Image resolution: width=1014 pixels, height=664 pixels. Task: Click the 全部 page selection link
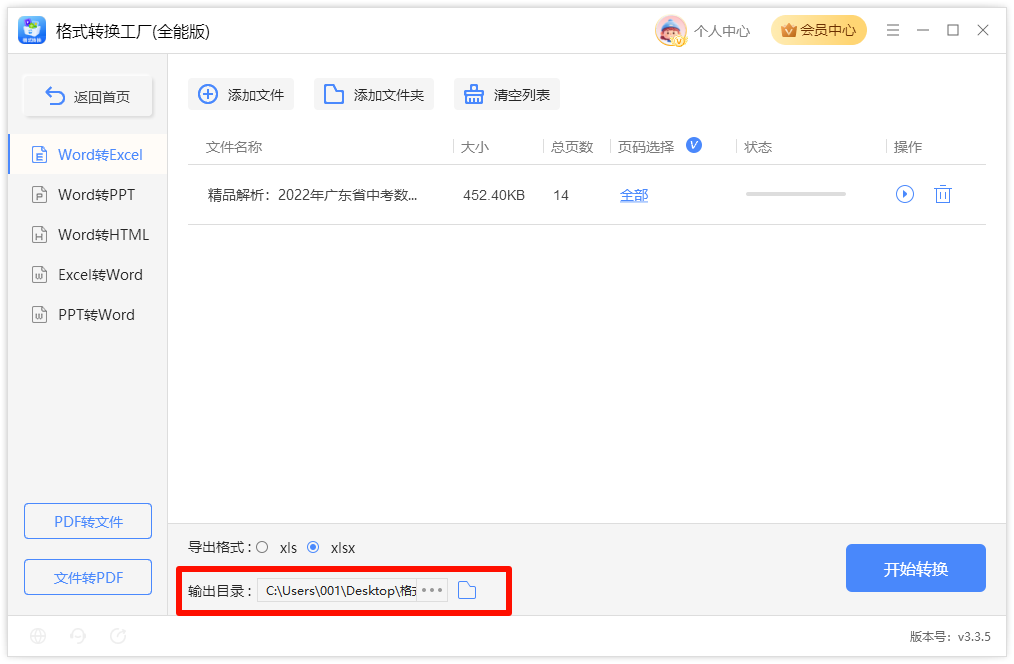(634, 195)
